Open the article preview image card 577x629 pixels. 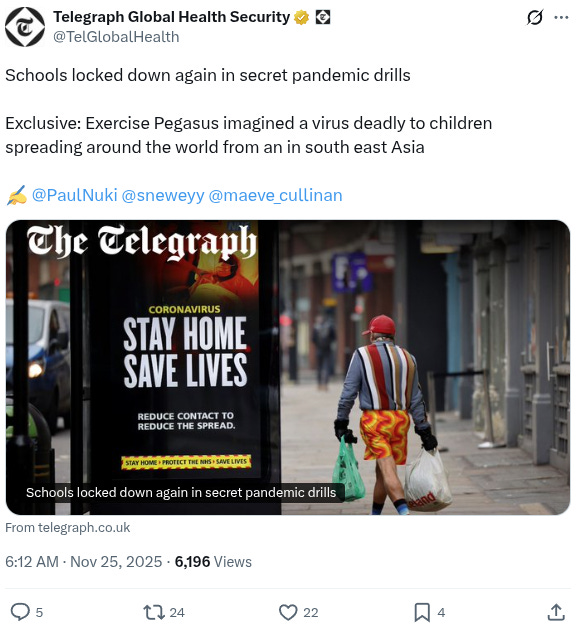click(x=288, y=367)
